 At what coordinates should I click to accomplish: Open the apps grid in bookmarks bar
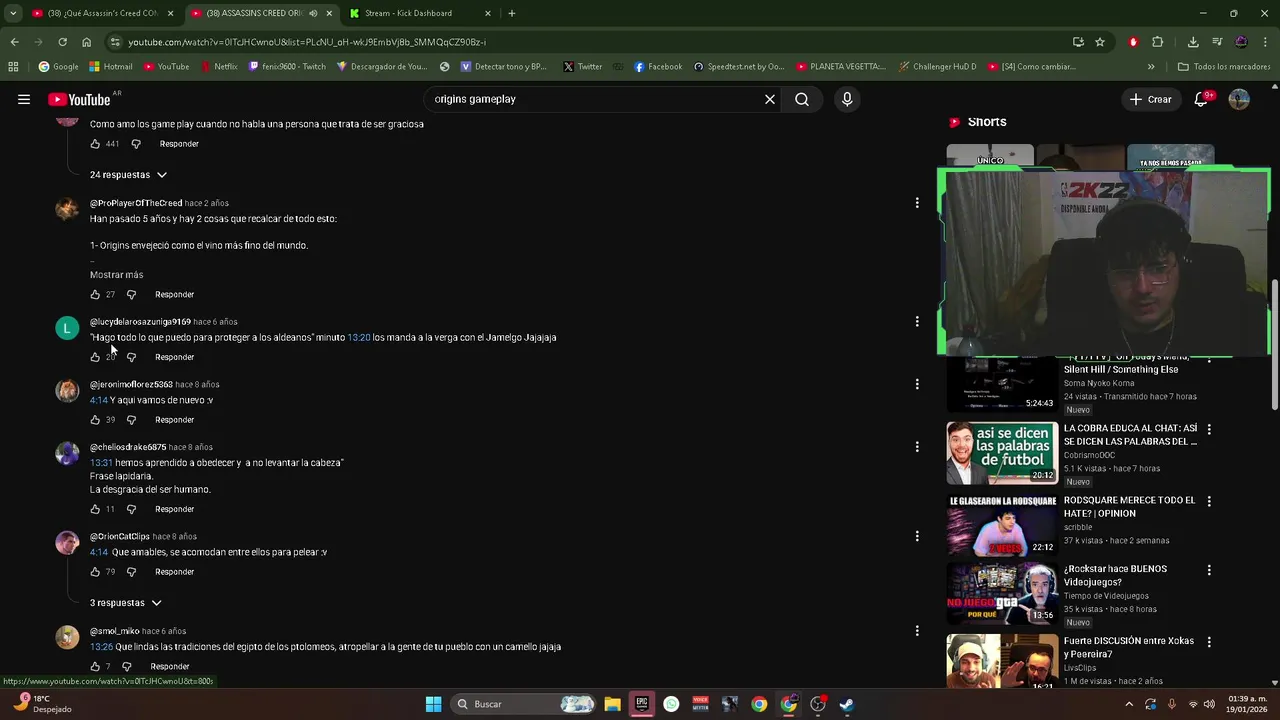(13, 67)
